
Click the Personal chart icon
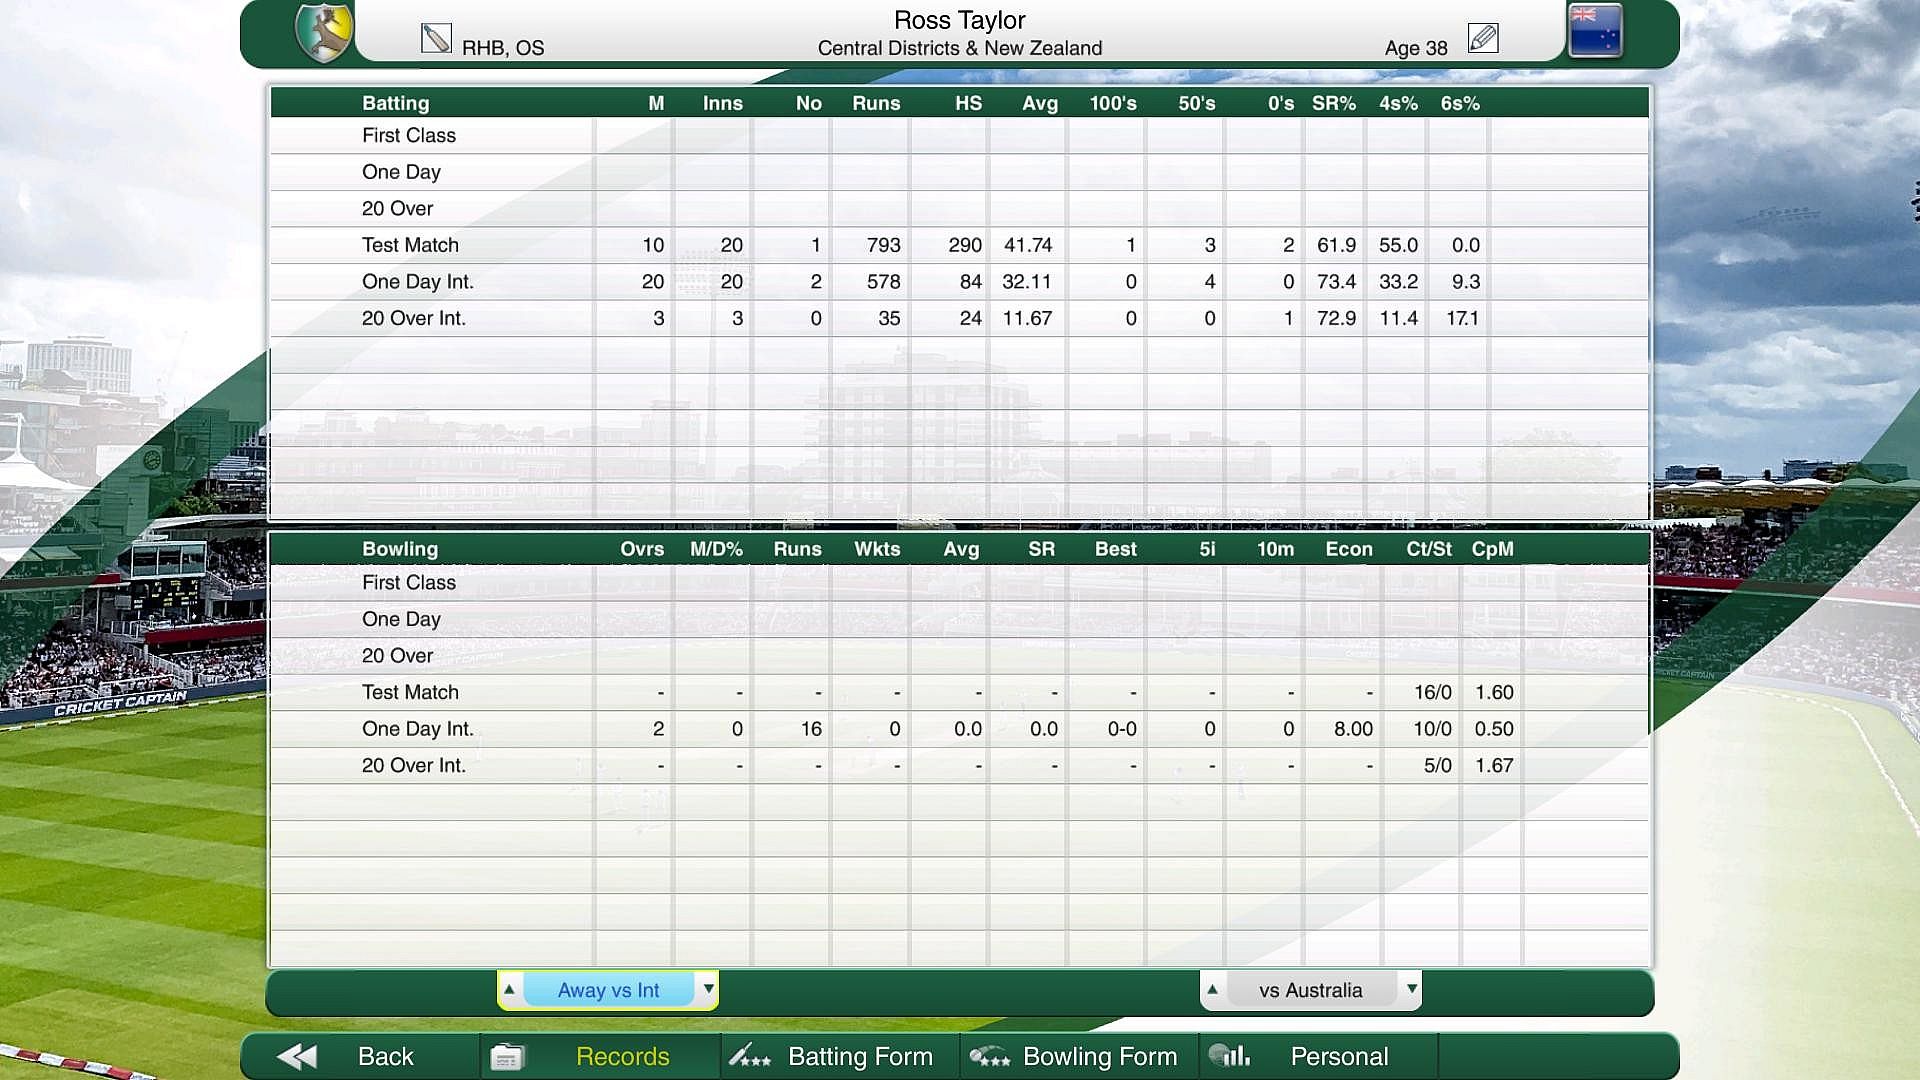coord(1229,1055)
